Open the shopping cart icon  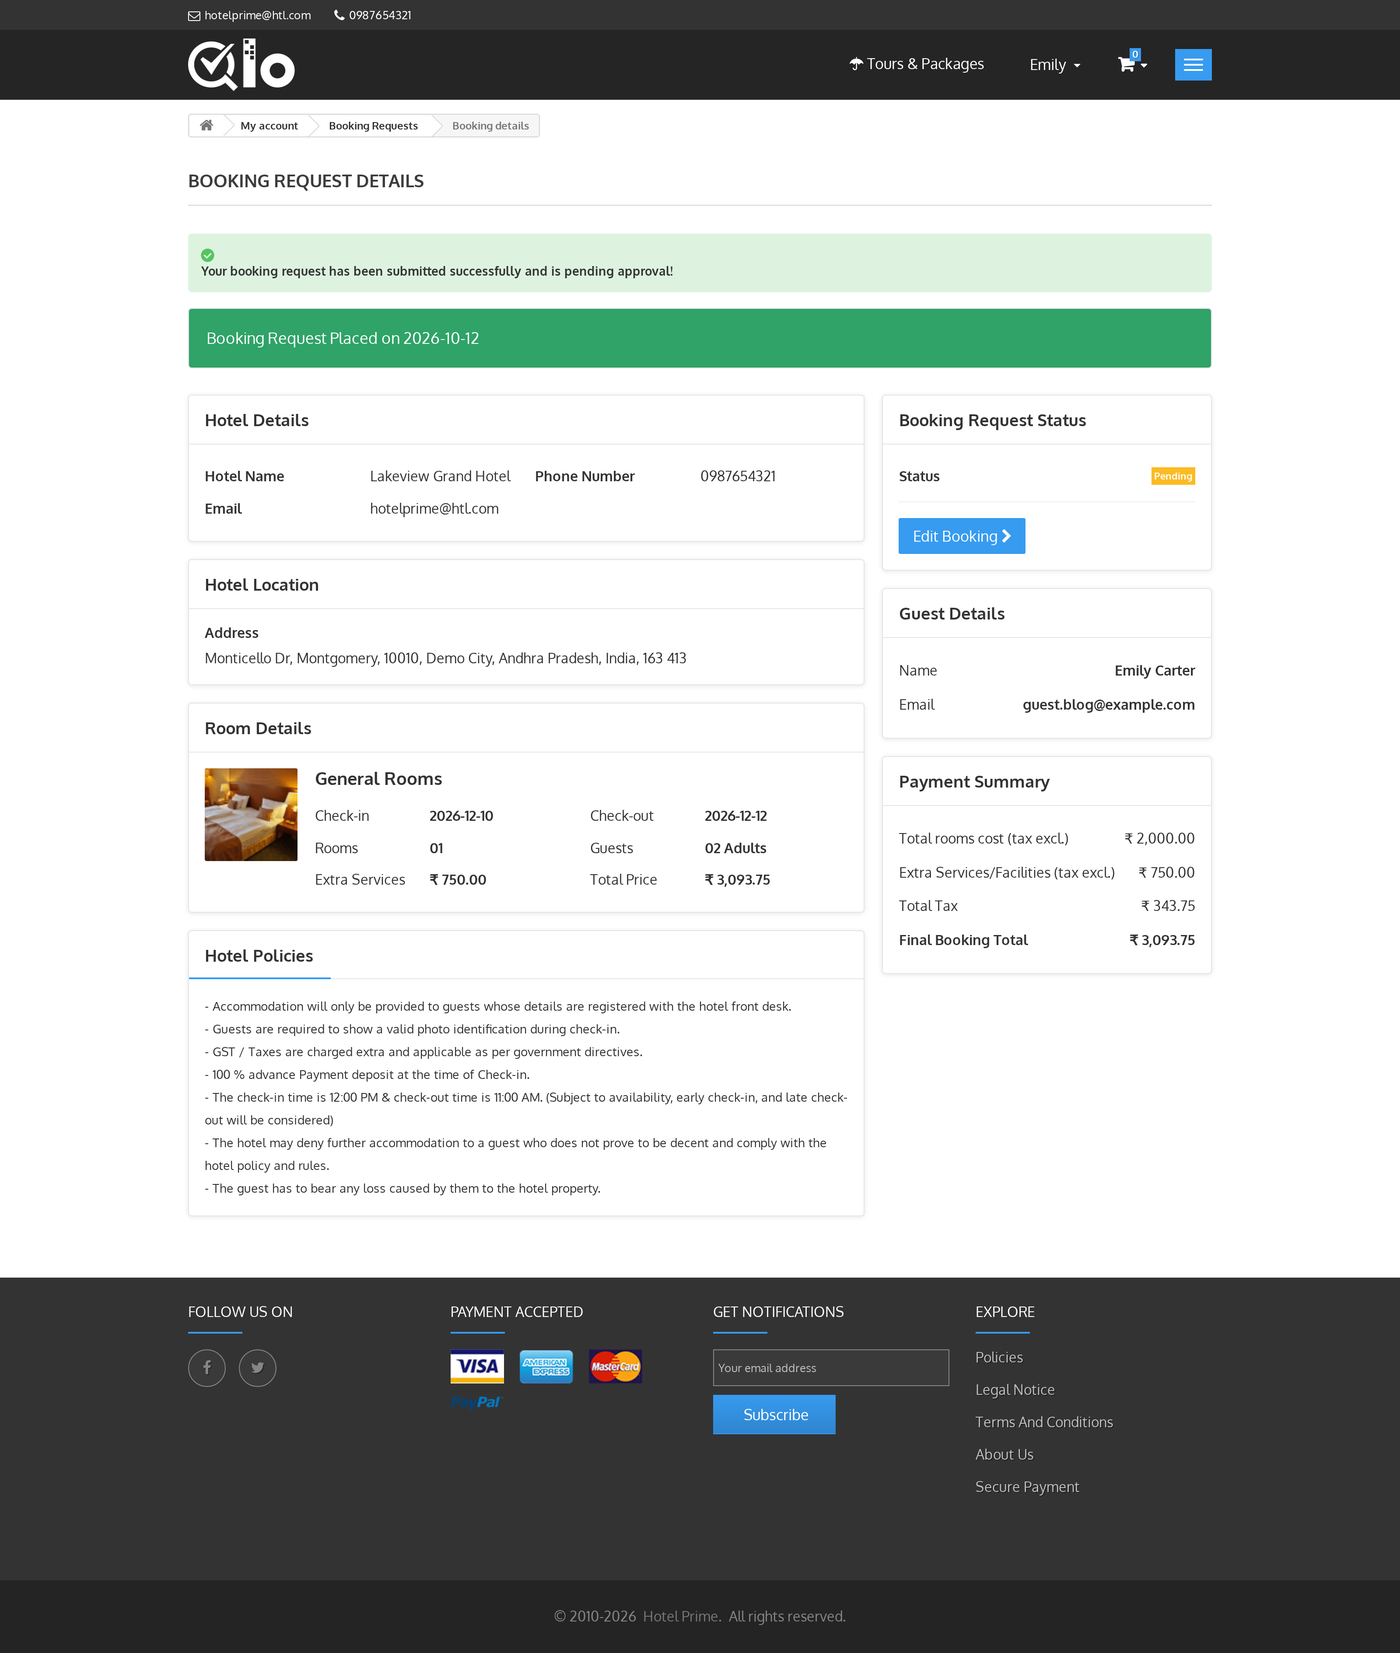[1127, 64]
